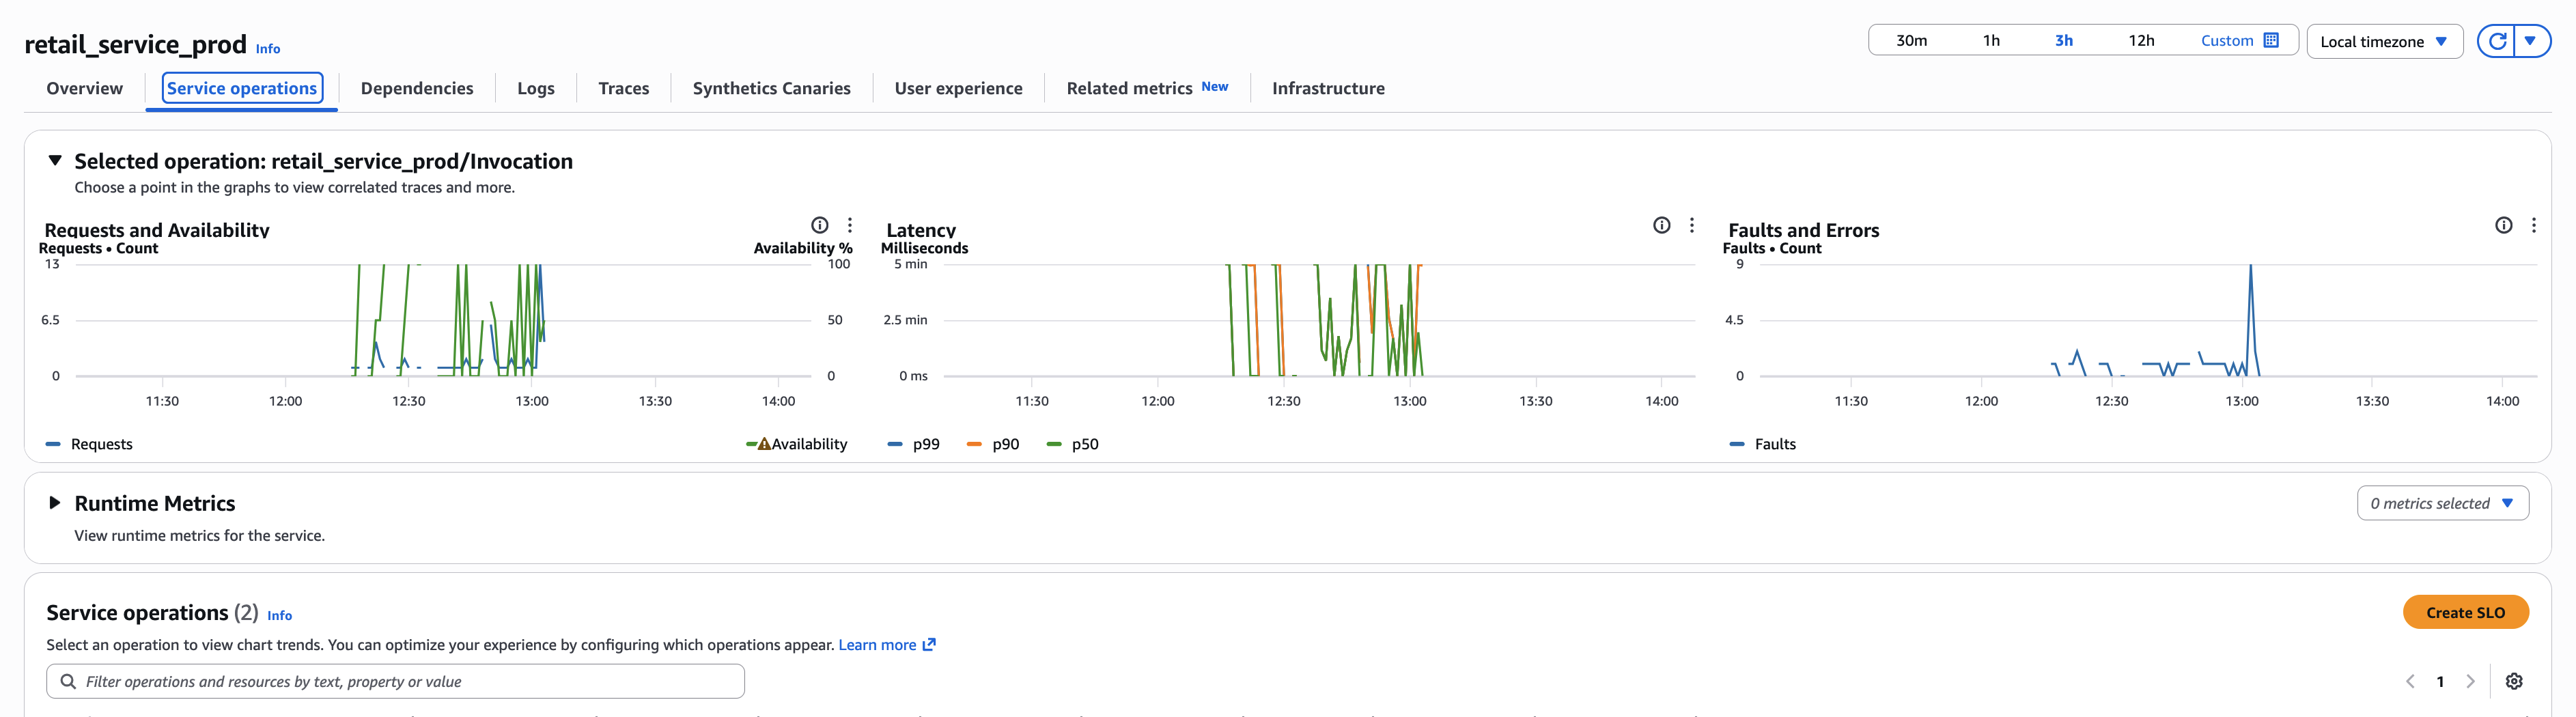Open the Dependencies tab
The width and height of the screenshot is (2576, 717).
[x=417, y=88]
